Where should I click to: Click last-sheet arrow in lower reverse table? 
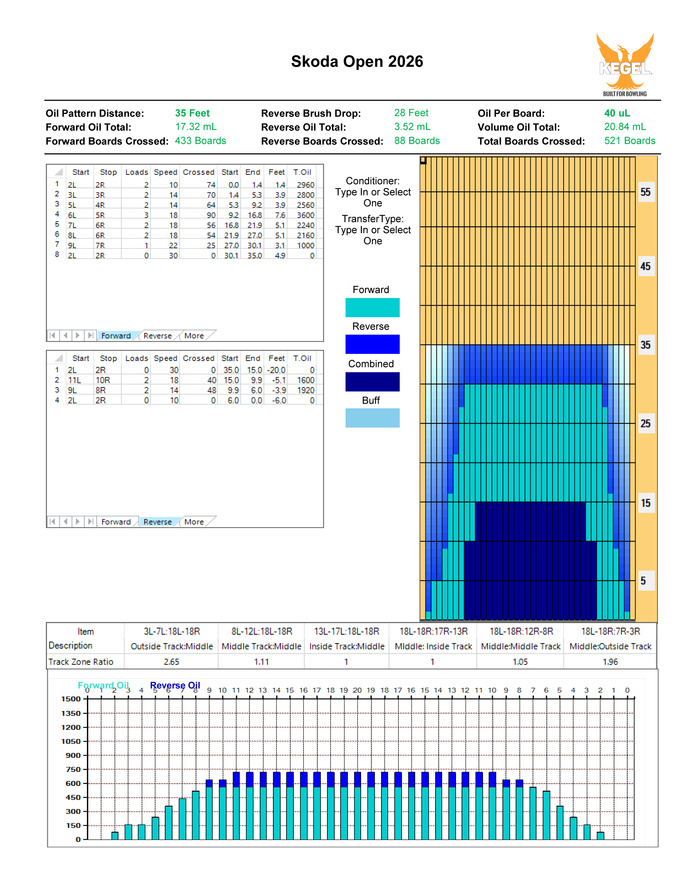[90, 522]
